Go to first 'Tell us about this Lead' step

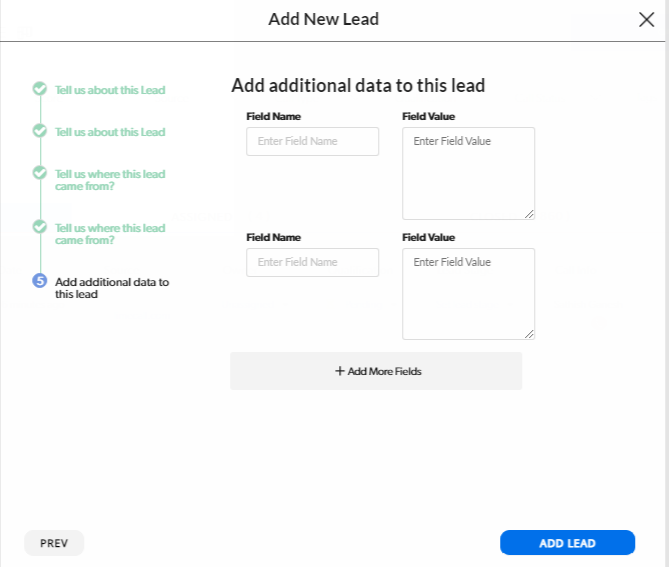110,90
